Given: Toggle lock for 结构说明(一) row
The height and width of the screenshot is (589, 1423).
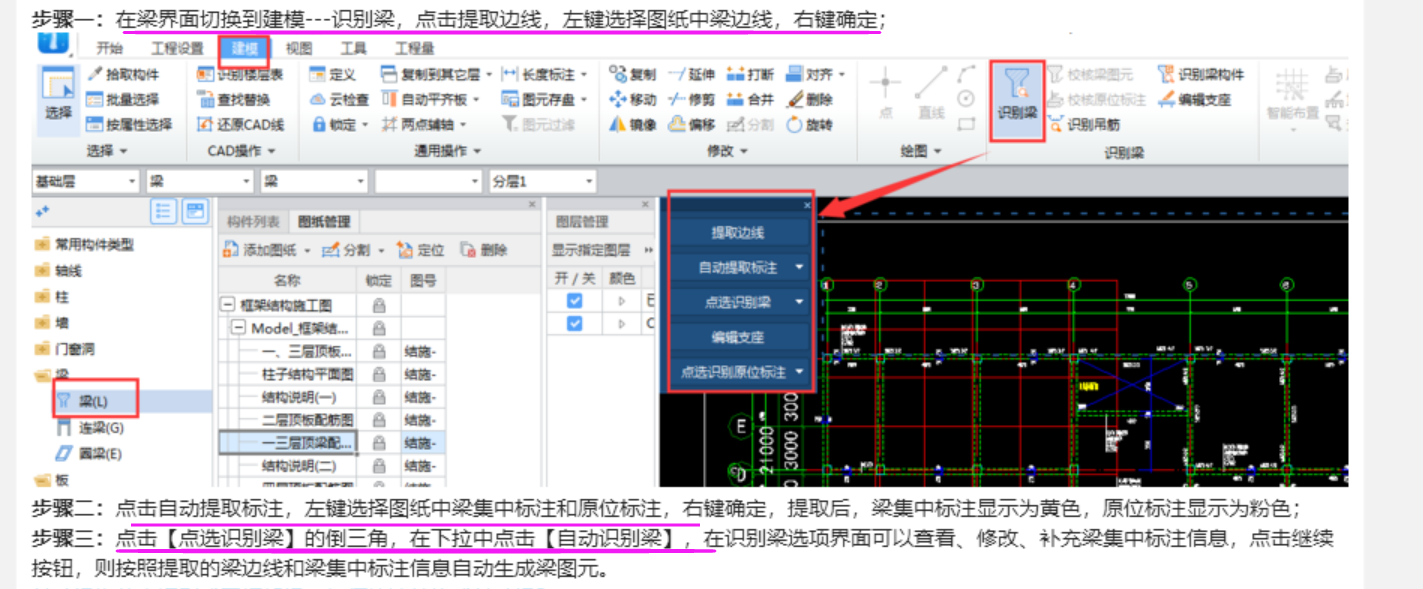Looking at the screenshot, I should click(379, 397).
